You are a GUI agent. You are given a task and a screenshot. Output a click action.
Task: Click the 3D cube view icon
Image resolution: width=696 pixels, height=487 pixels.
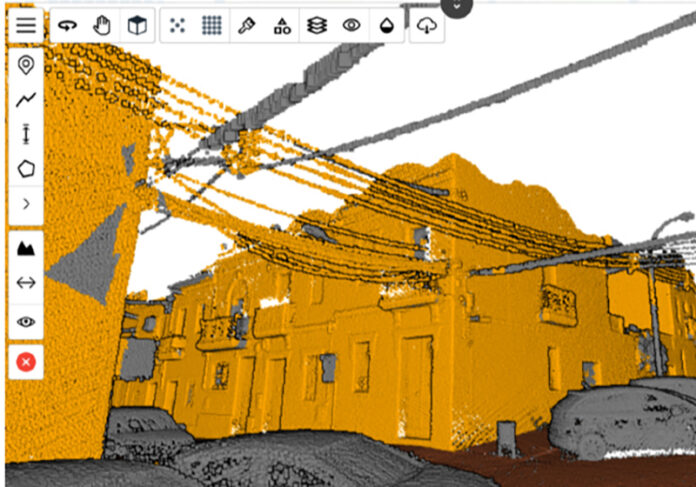[x=137, y=26]
